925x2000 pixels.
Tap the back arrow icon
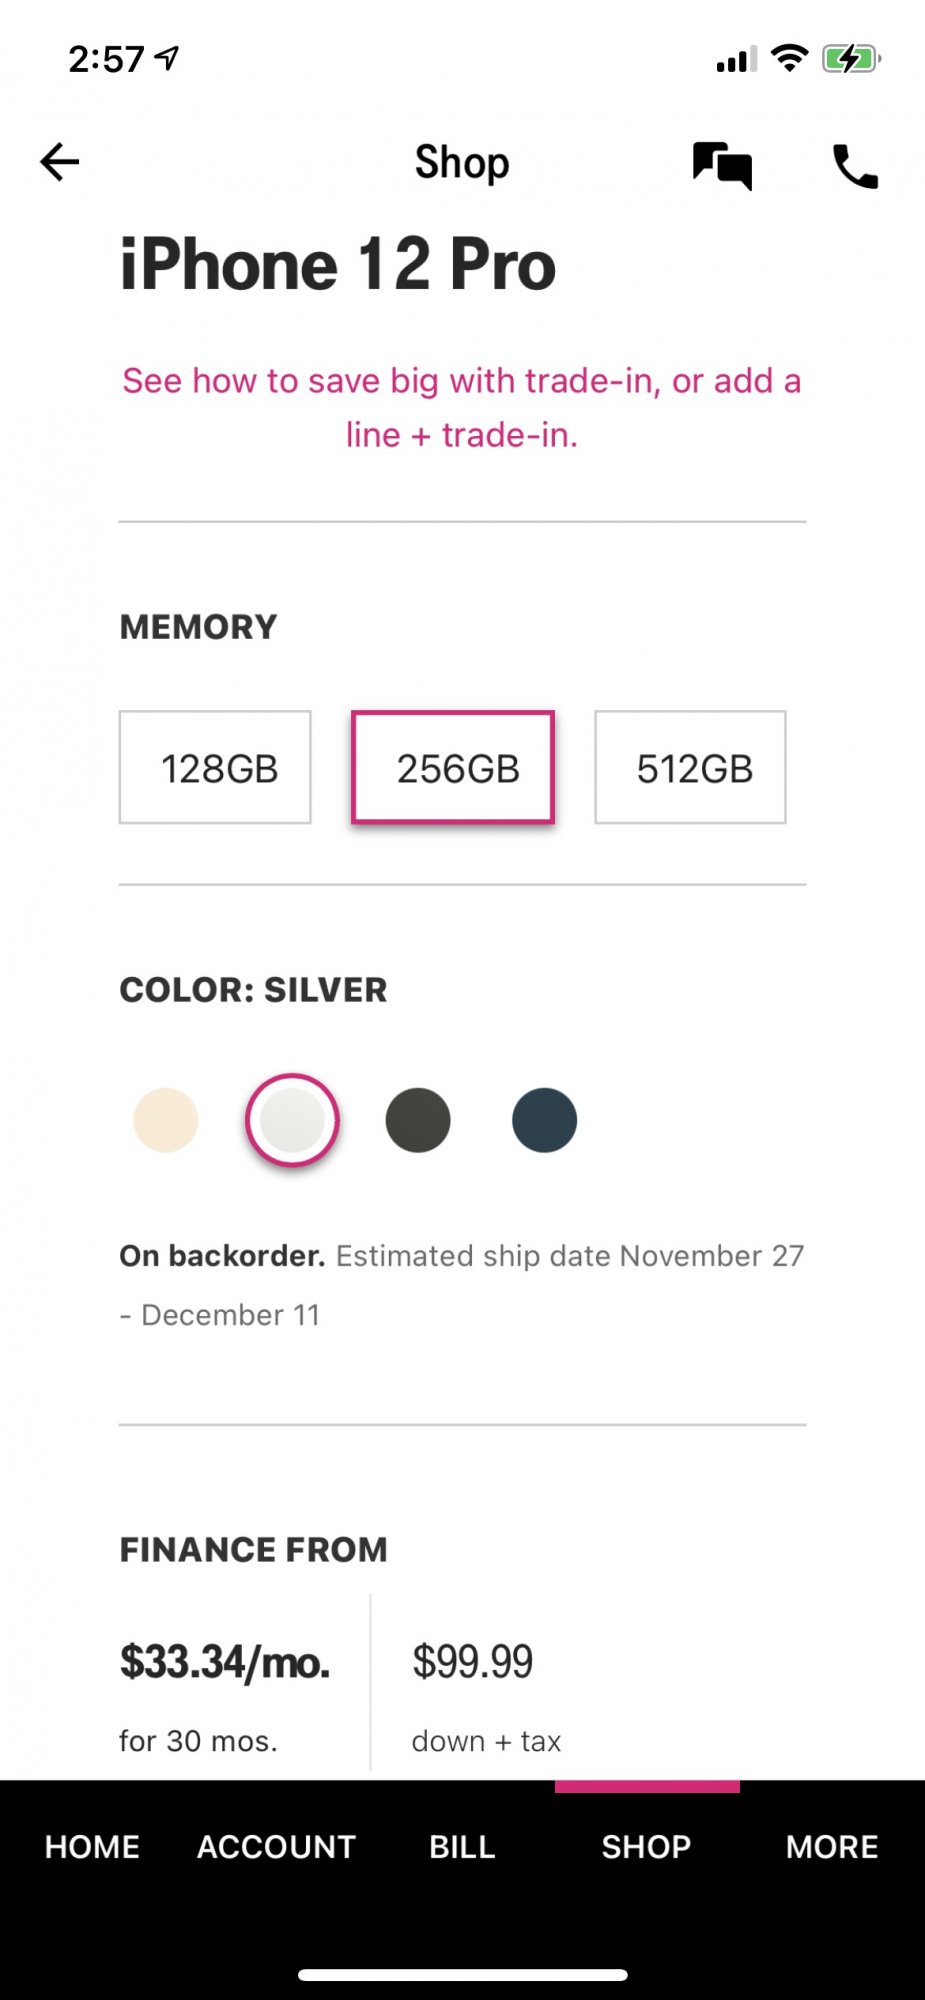point(59,162)
